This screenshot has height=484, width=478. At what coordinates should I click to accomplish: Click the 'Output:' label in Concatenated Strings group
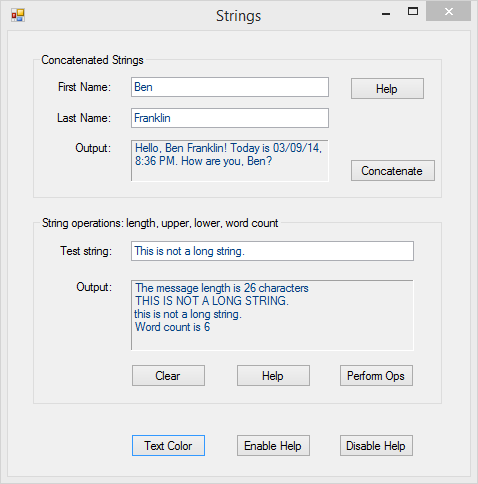pyautogui.click(x=93, y=148)
